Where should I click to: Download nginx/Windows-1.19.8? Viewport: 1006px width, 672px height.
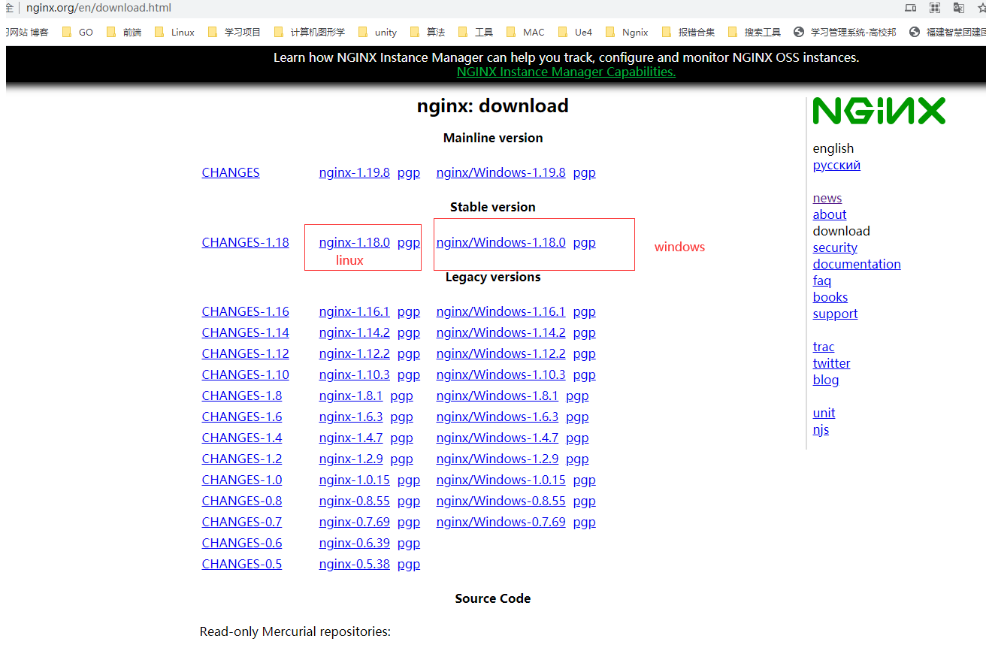tap(500, 173)
